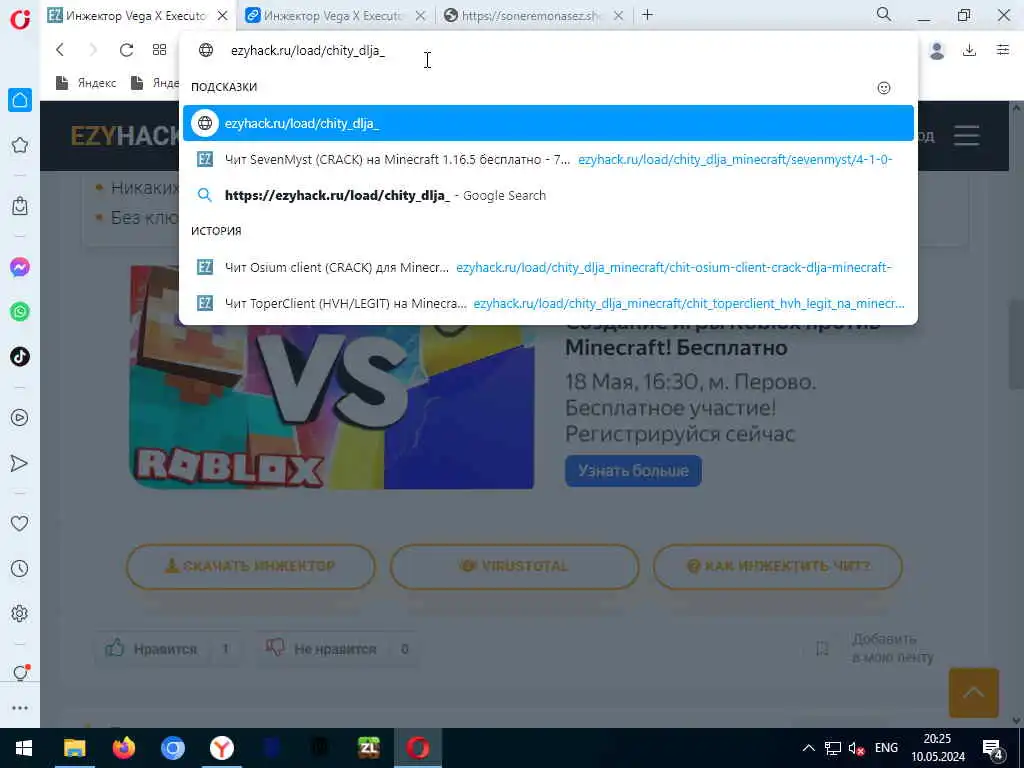Click the smiley feedback icon in suggestions

tap(884, 88)
